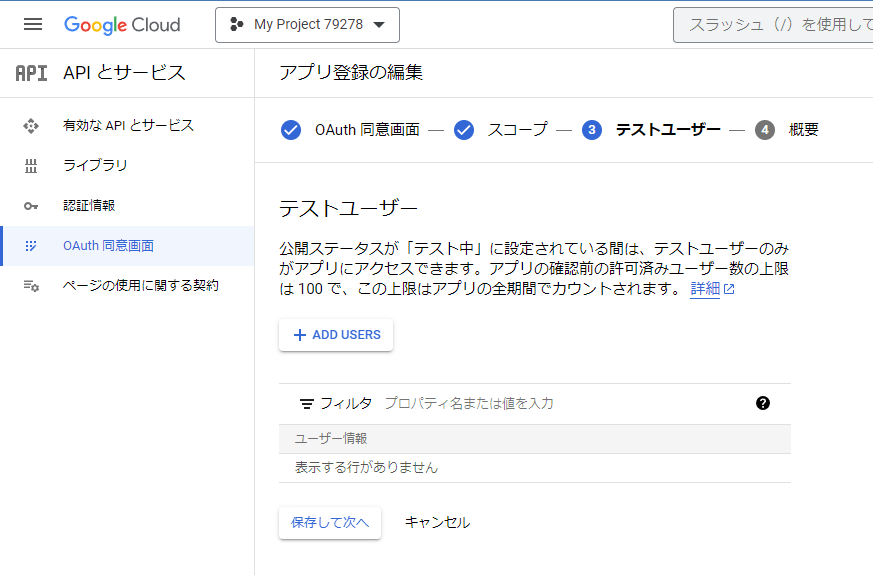Click the filter help question icon
The width and height of the screenshot is (873, 575).
[763, 404]
